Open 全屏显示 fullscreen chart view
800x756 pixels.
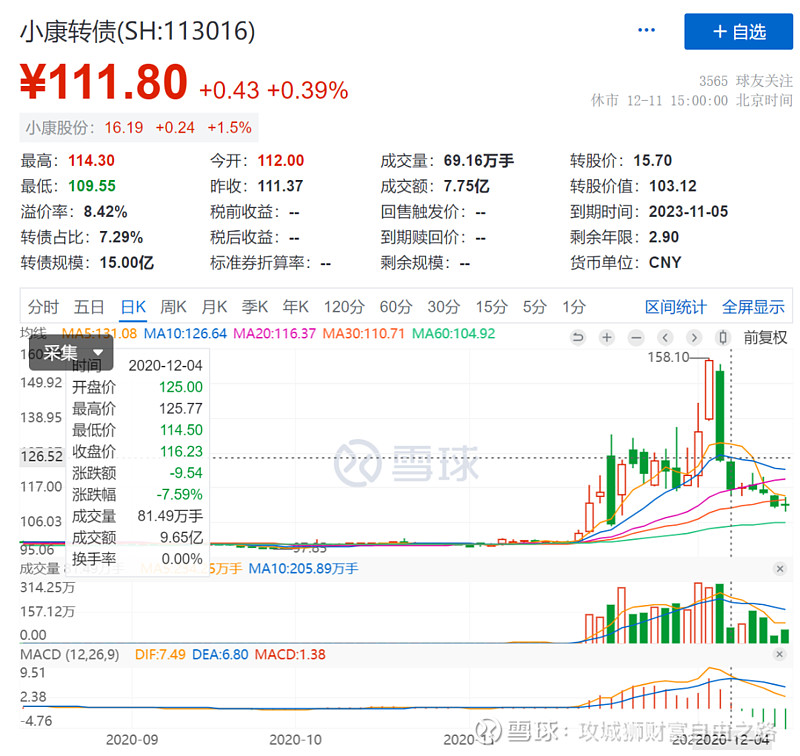(x=753, y=307)
